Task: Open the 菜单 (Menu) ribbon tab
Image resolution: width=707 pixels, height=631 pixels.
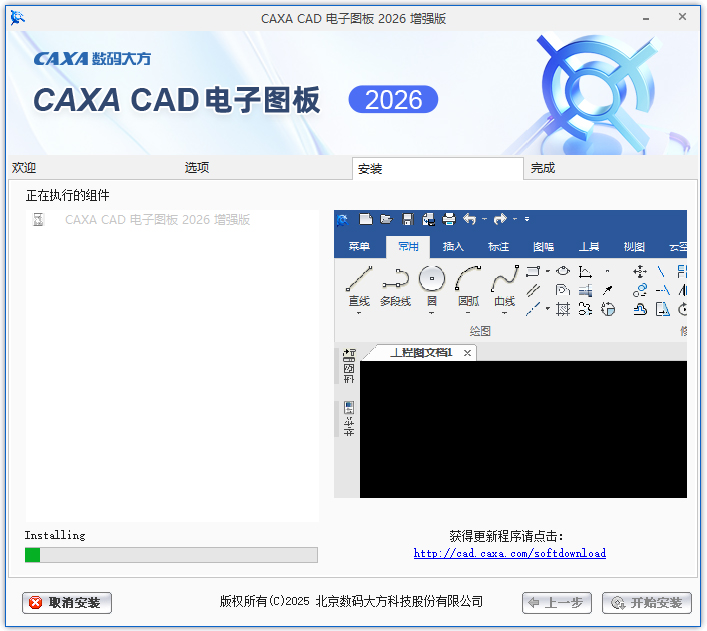Action: (x=359, y=247)
